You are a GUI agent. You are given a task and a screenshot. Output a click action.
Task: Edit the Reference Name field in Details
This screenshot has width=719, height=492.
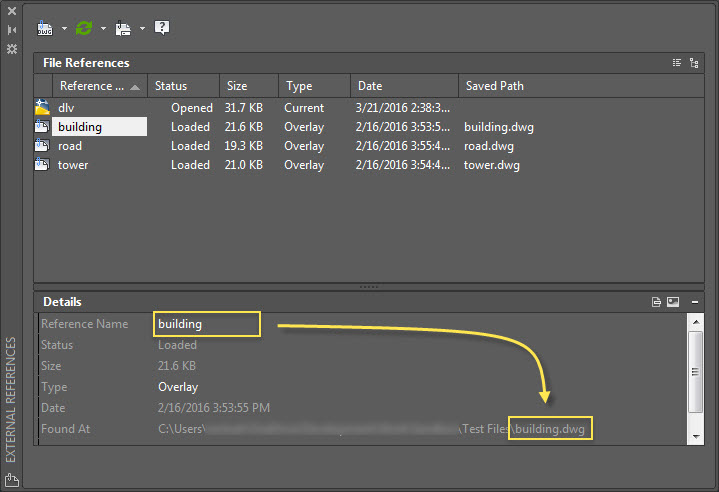(207, 324)
